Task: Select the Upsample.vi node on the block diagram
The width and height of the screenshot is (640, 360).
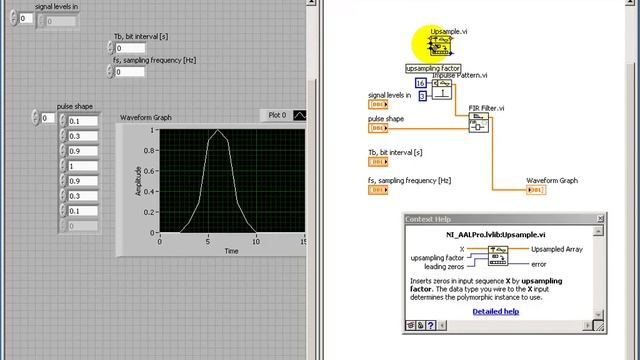Action: [x=441, y=46]
